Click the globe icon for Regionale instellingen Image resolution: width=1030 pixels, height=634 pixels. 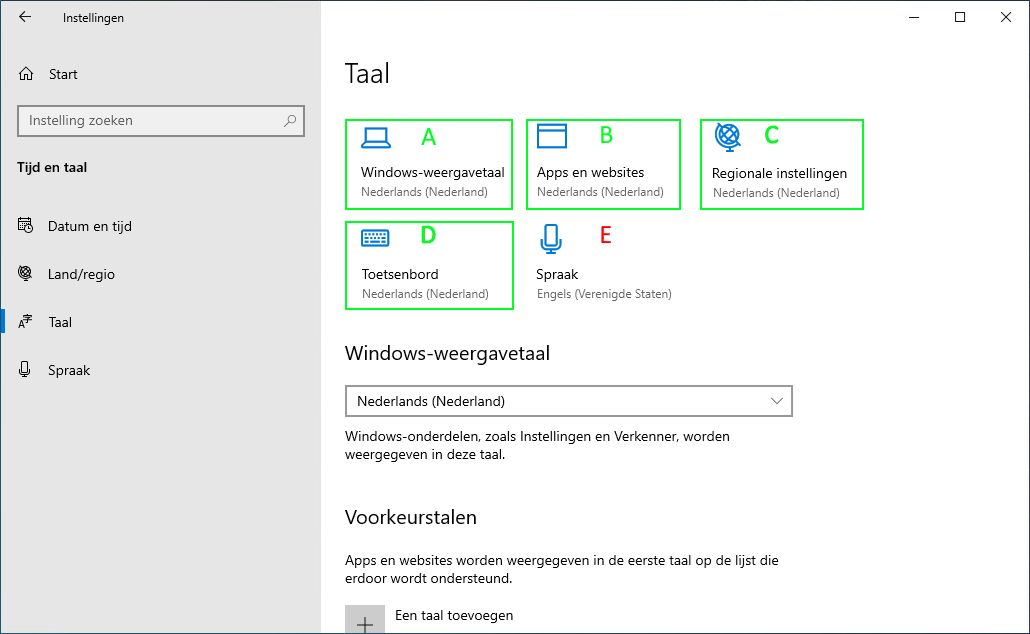point(728,137)
